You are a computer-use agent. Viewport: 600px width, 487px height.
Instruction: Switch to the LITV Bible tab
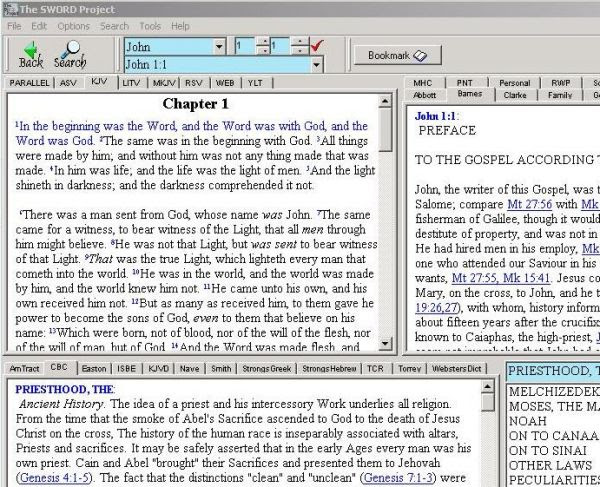coord(131,83)
